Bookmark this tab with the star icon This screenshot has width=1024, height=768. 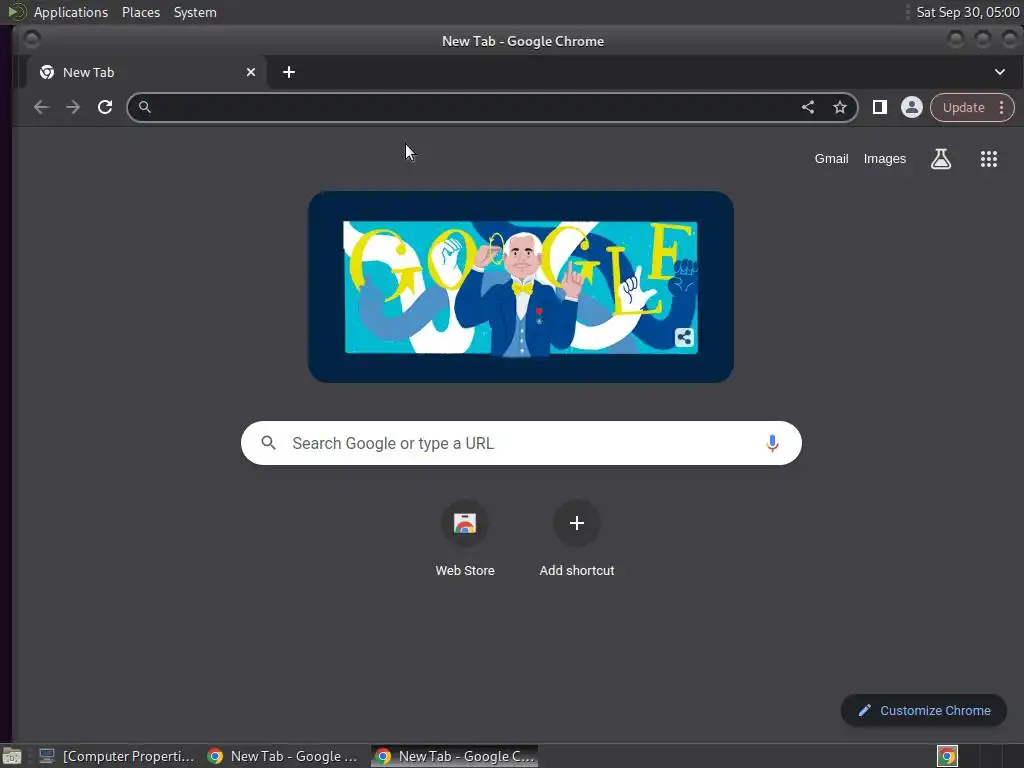(840, 107)
